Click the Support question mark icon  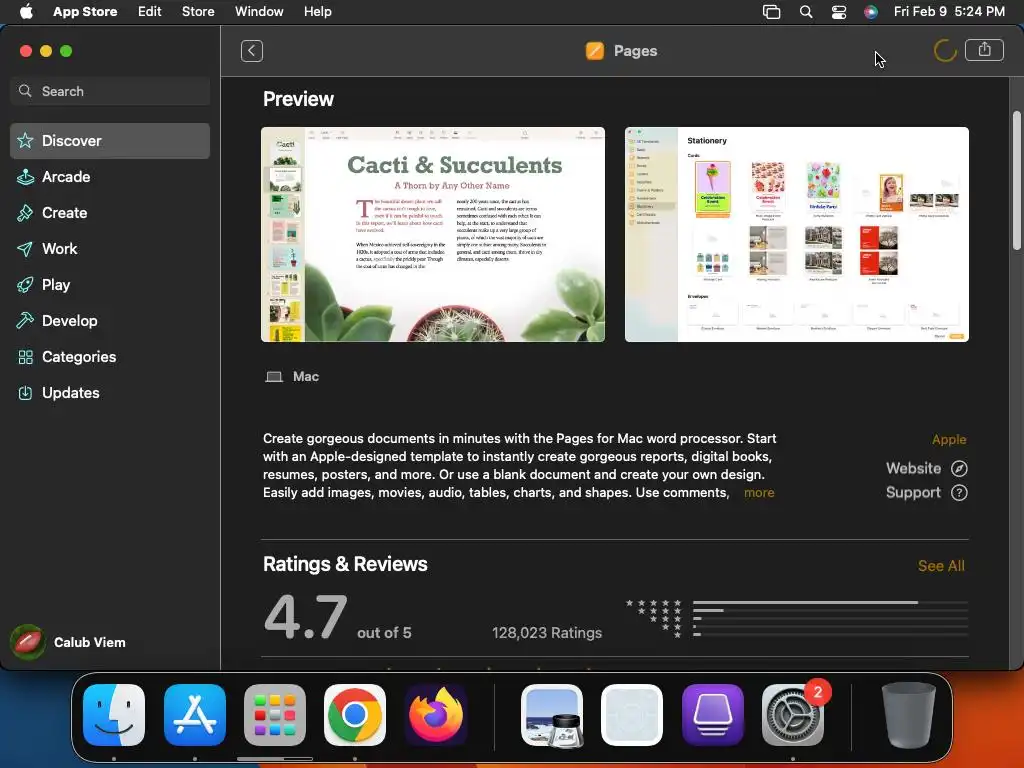[959, 492]
